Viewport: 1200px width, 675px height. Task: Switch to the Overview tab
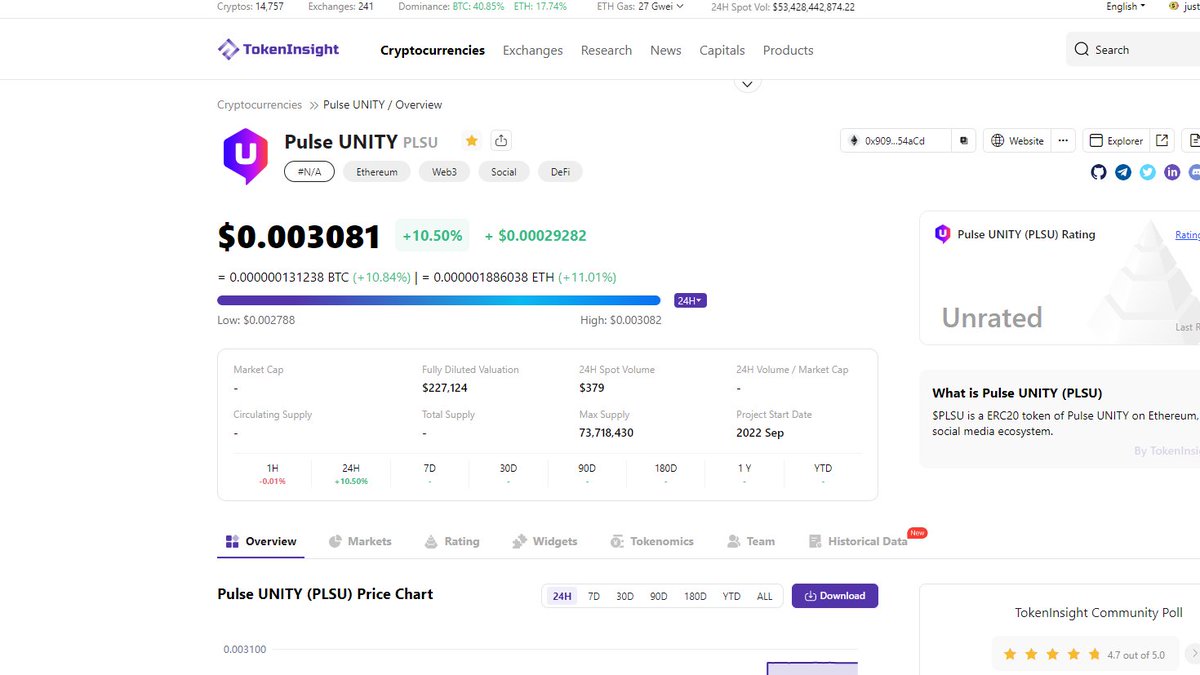260,541
